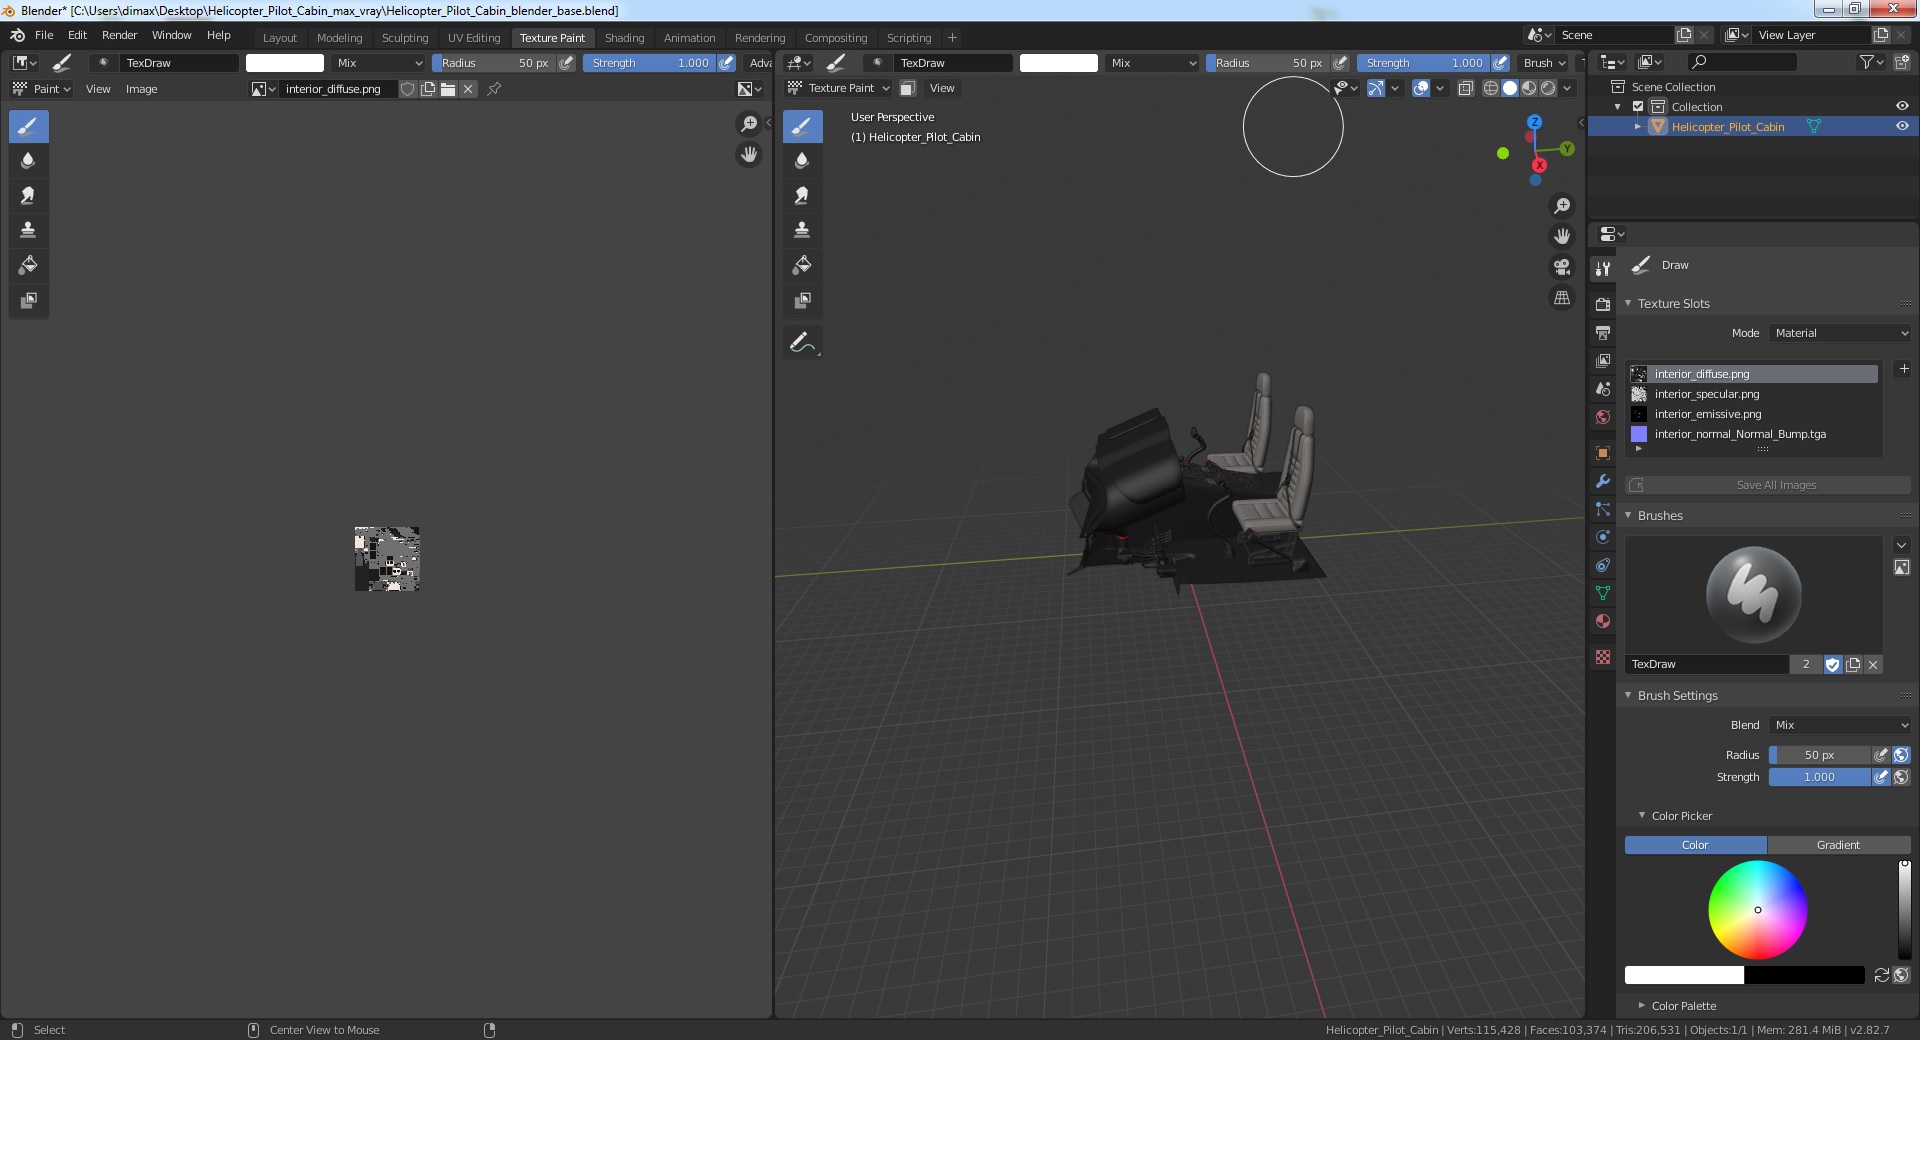Open the Texture Slots Mode Material dropdown
1920x1158 pixels.
point(1840,333)
